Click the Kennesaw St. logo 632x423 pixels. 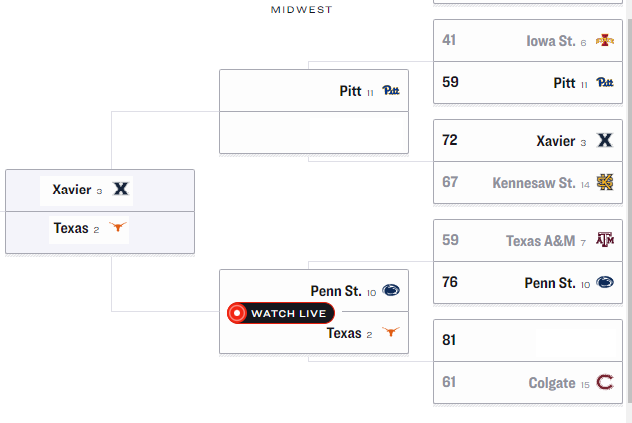(604, 183)
